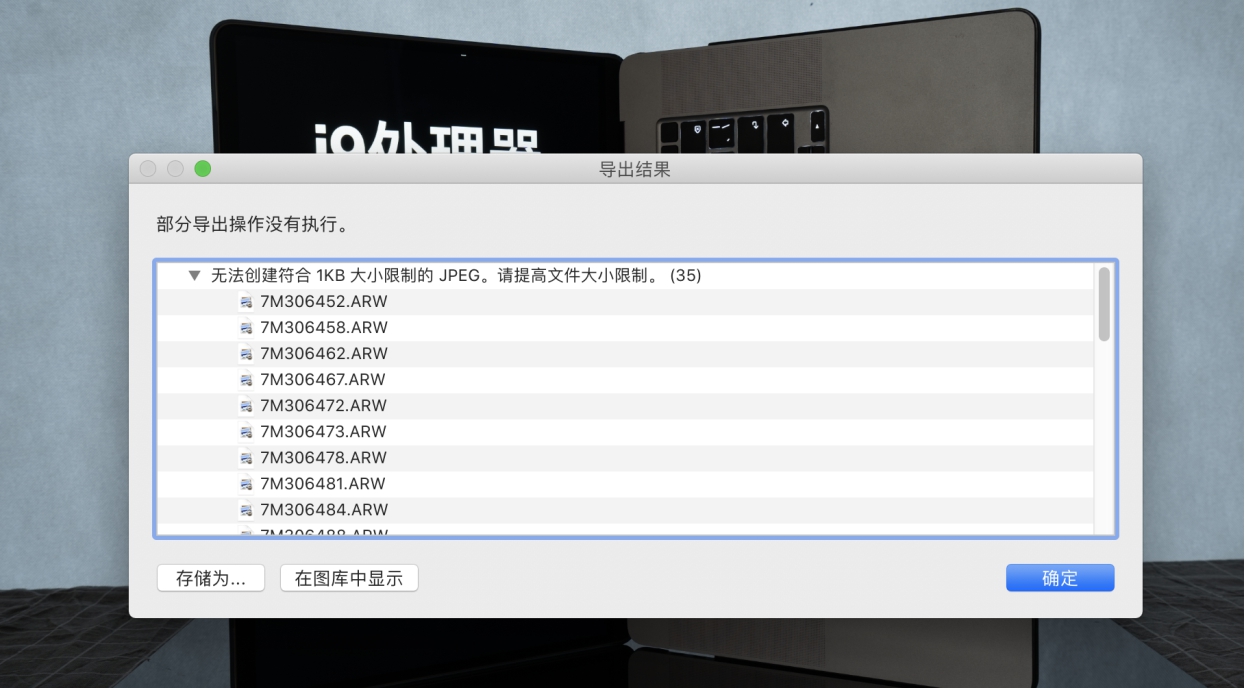Select the 7M306484.ARW list entry

click(322, 509)
